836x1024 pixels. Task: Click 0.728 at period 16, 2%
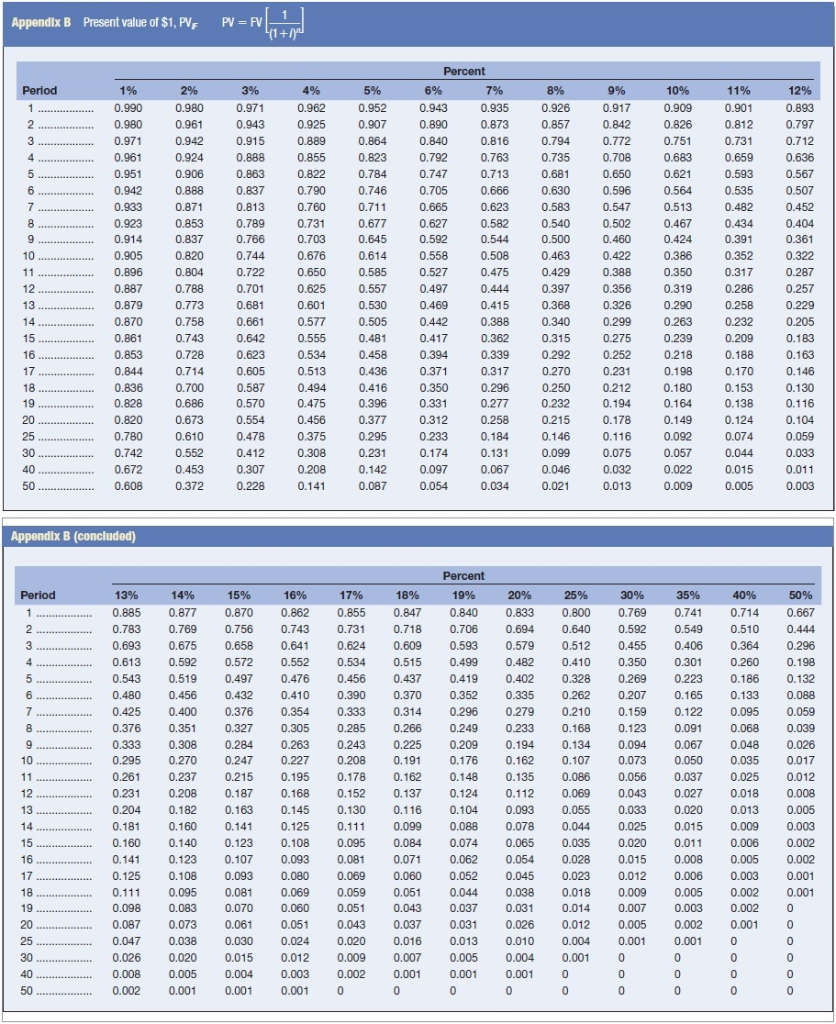189,355
